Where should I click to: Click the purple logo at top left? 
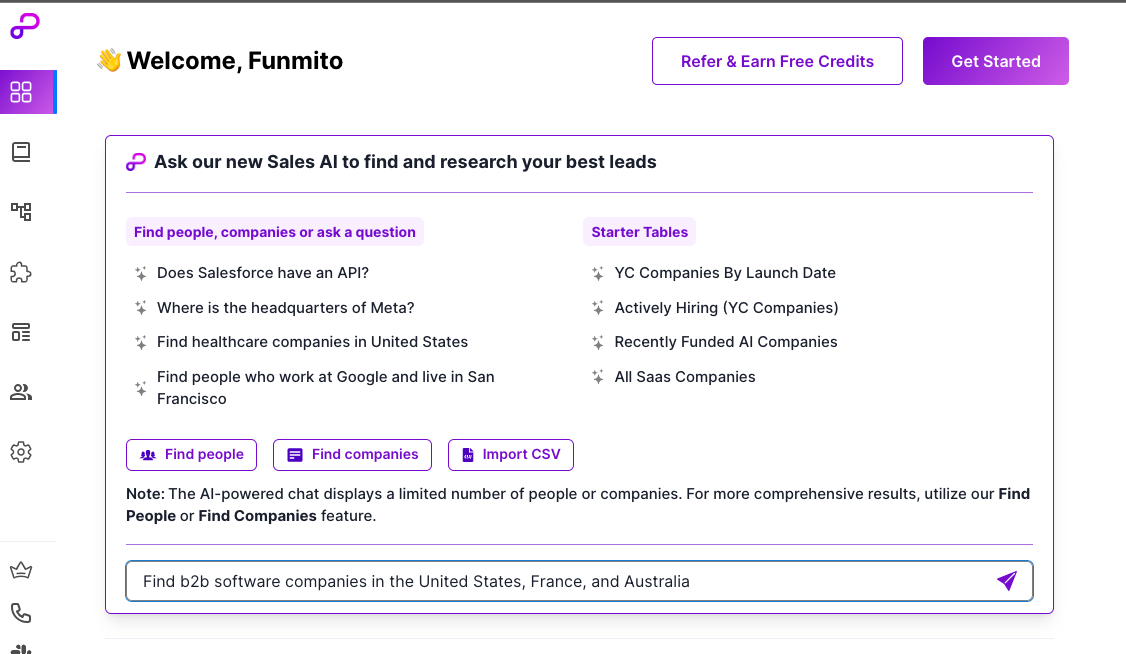(25, 27)
